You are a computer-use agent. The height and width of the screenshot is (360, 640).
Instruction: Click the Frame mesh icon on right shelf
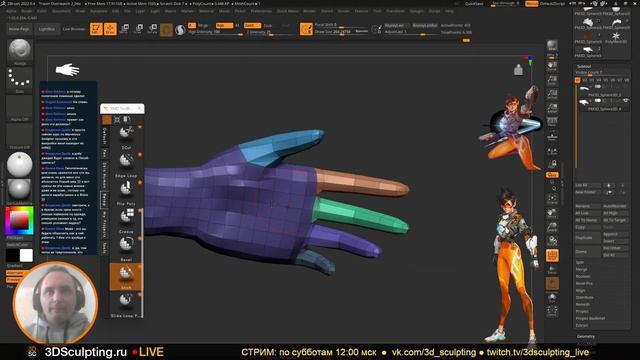click(552, 199)
